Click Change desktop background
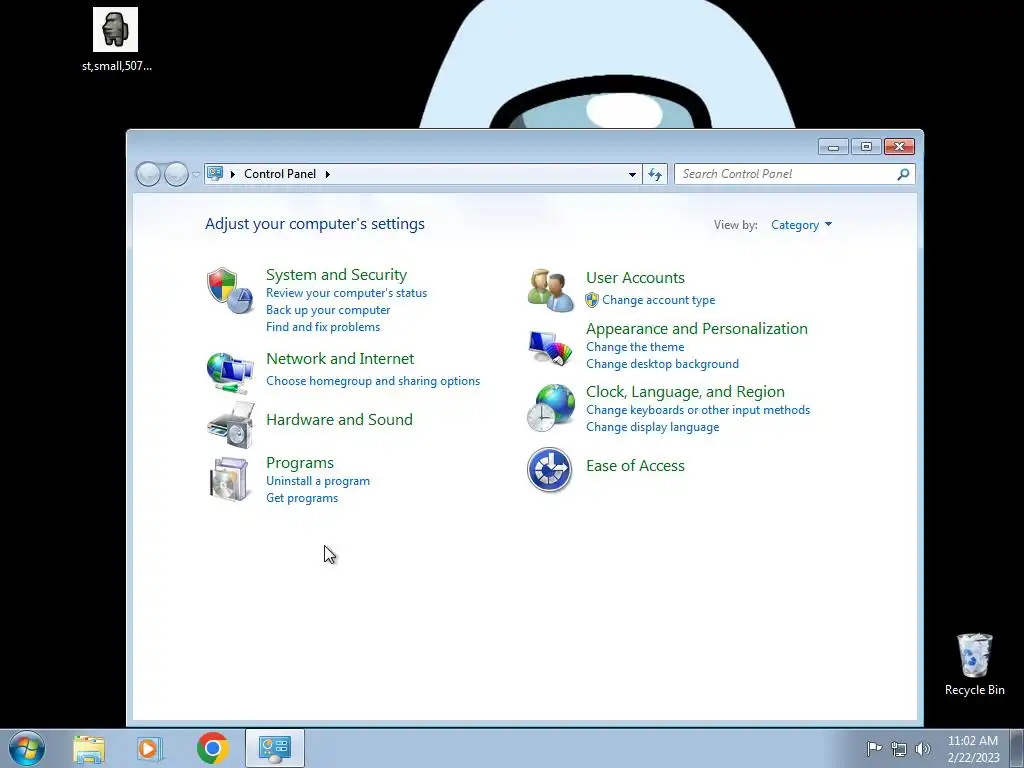This screenshot has height=768, width=1024. (x=662, y=364)
